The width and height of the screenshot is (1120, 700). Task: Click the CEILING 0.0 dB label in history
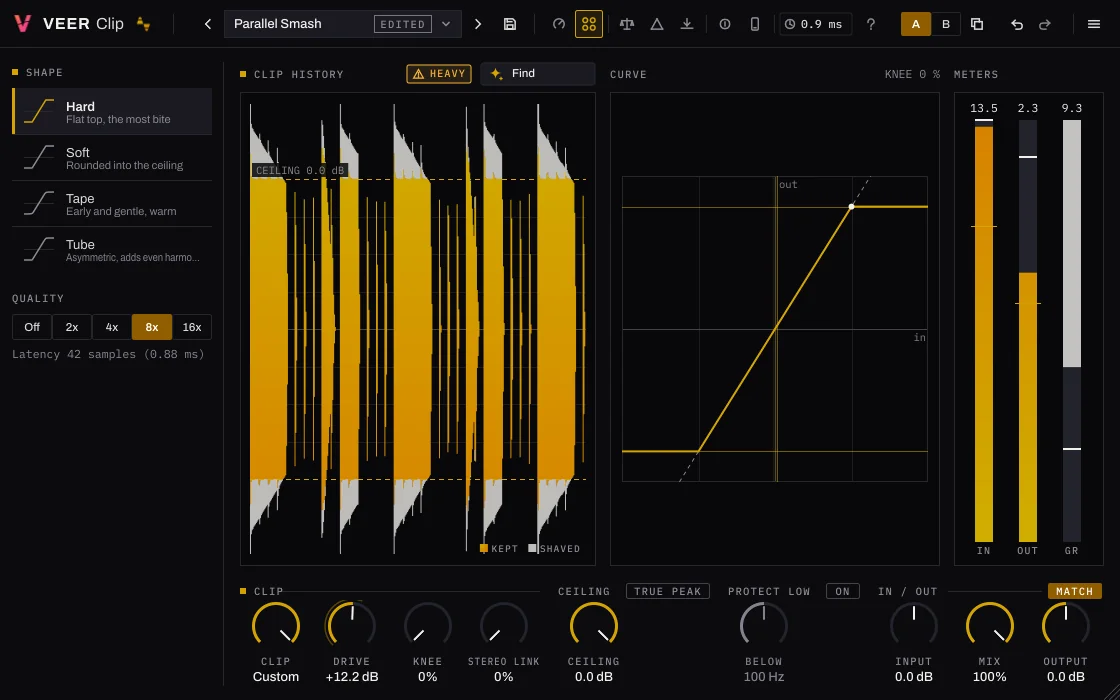point(300,171)
